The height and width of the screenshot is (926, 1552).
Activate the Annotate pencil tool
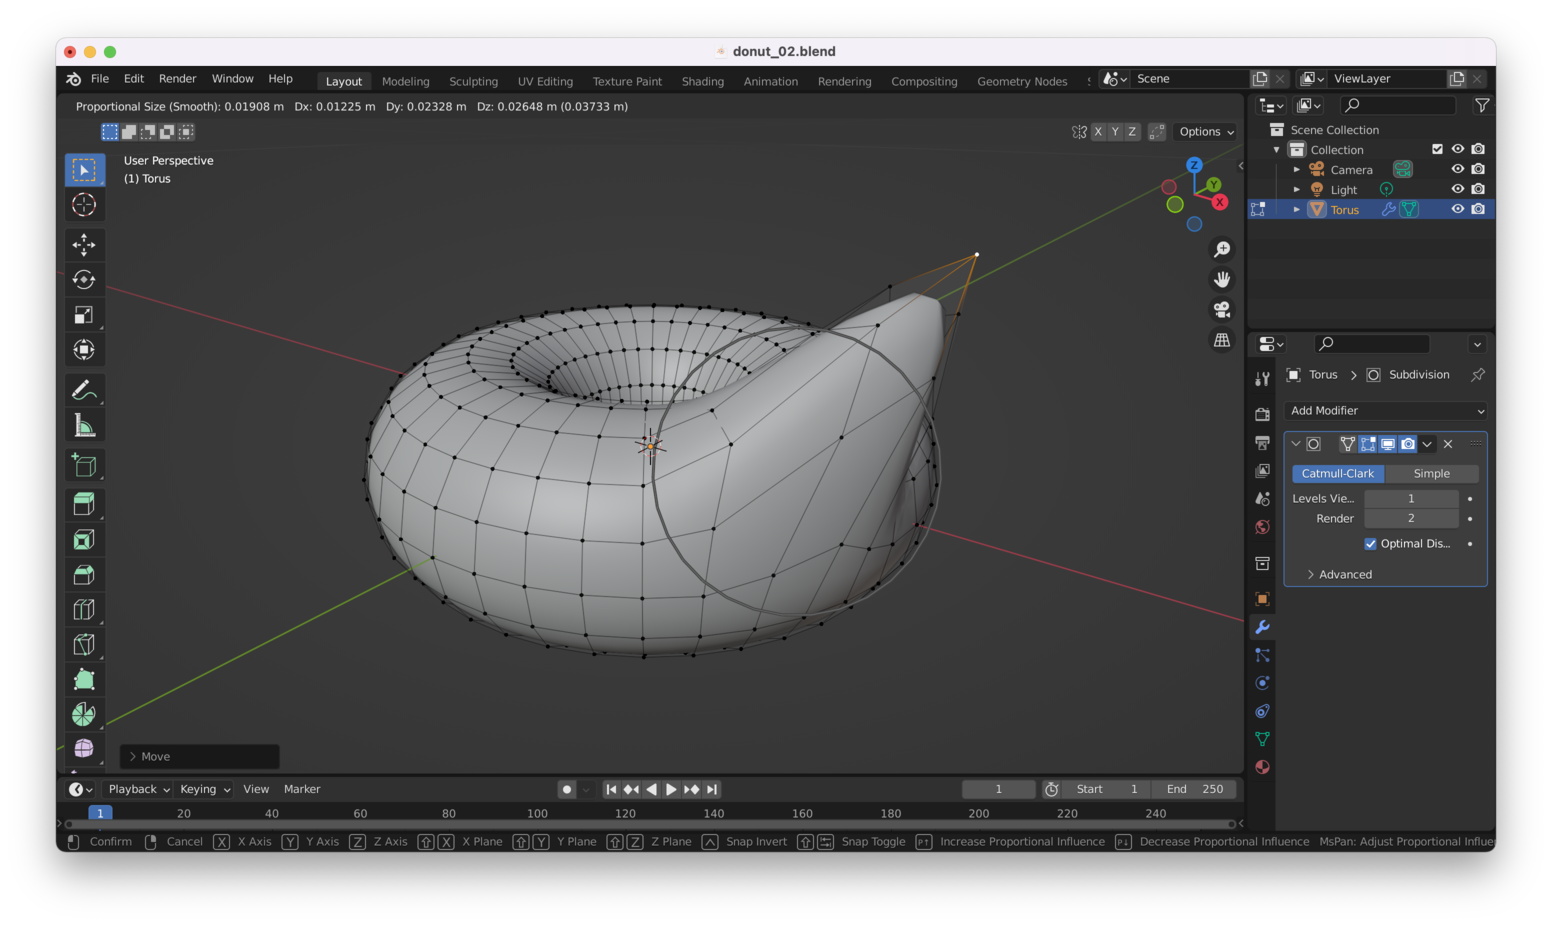(84, 390)
